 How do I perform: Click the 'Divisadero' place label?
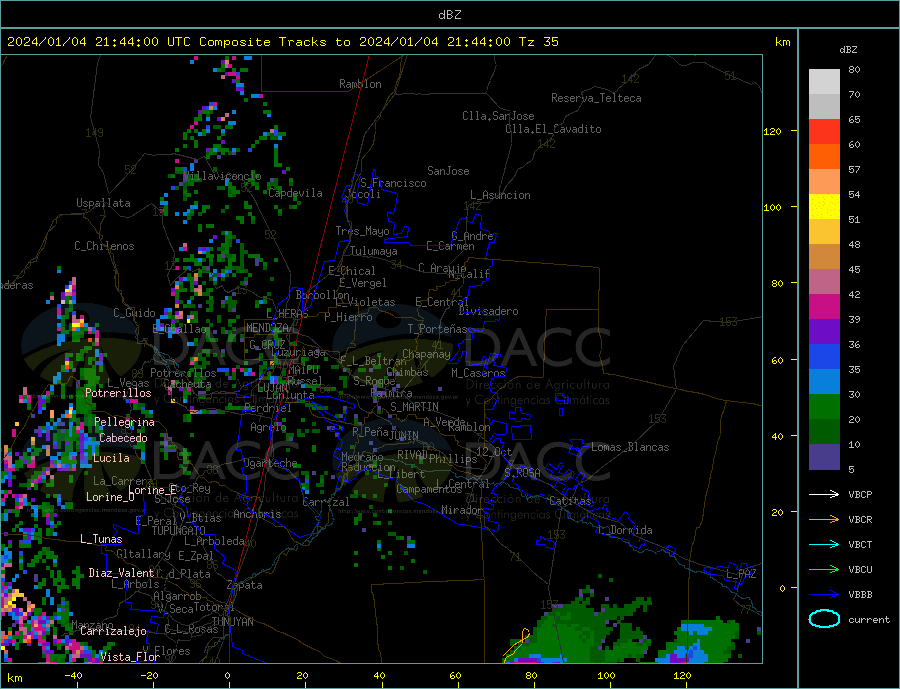[x=488, y=311]
